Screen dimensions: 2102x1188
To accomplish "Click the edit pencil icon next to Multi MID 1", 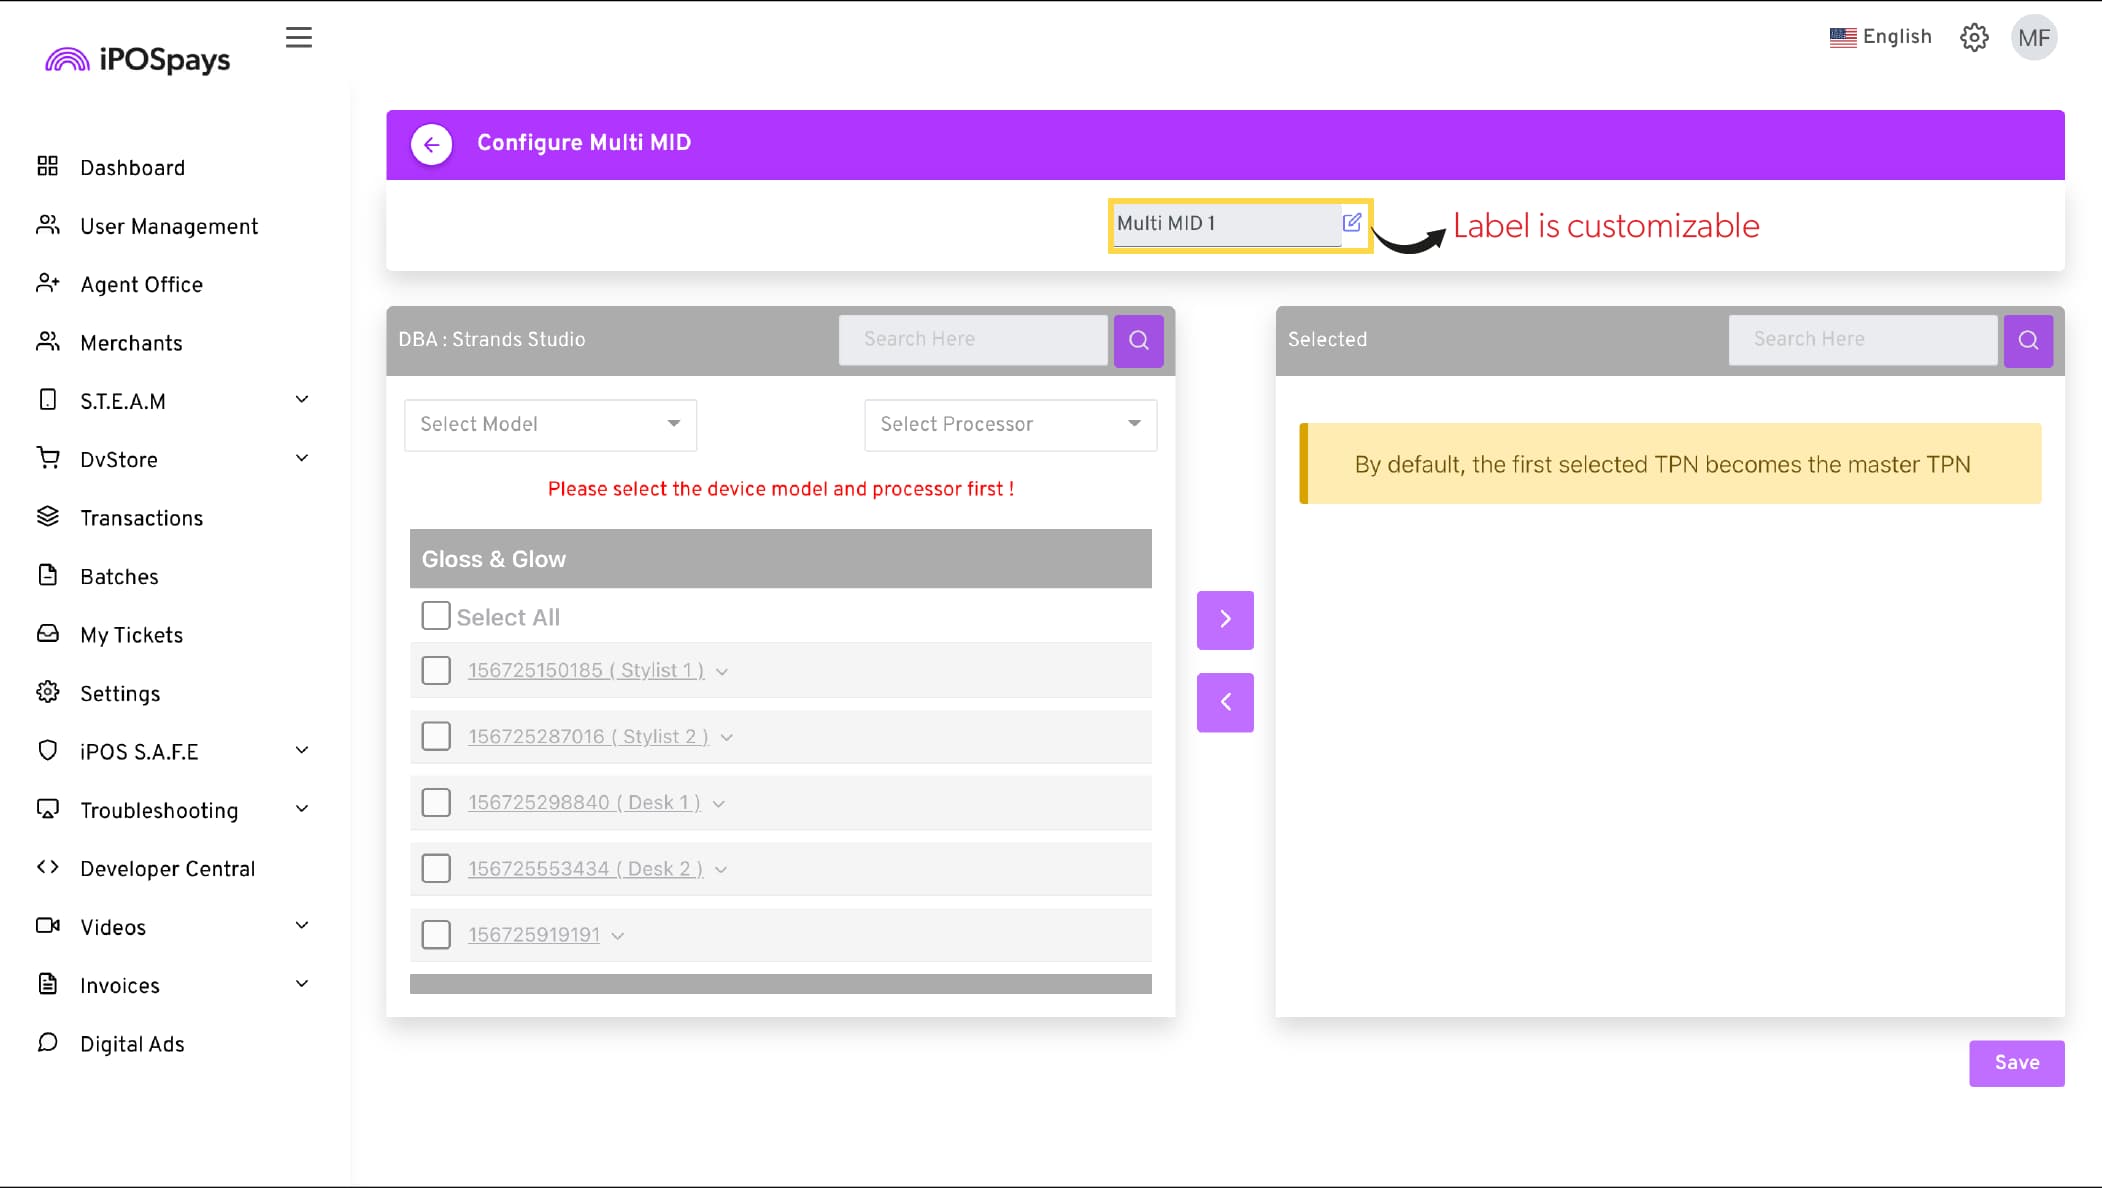I will [x=1351, y=222].
